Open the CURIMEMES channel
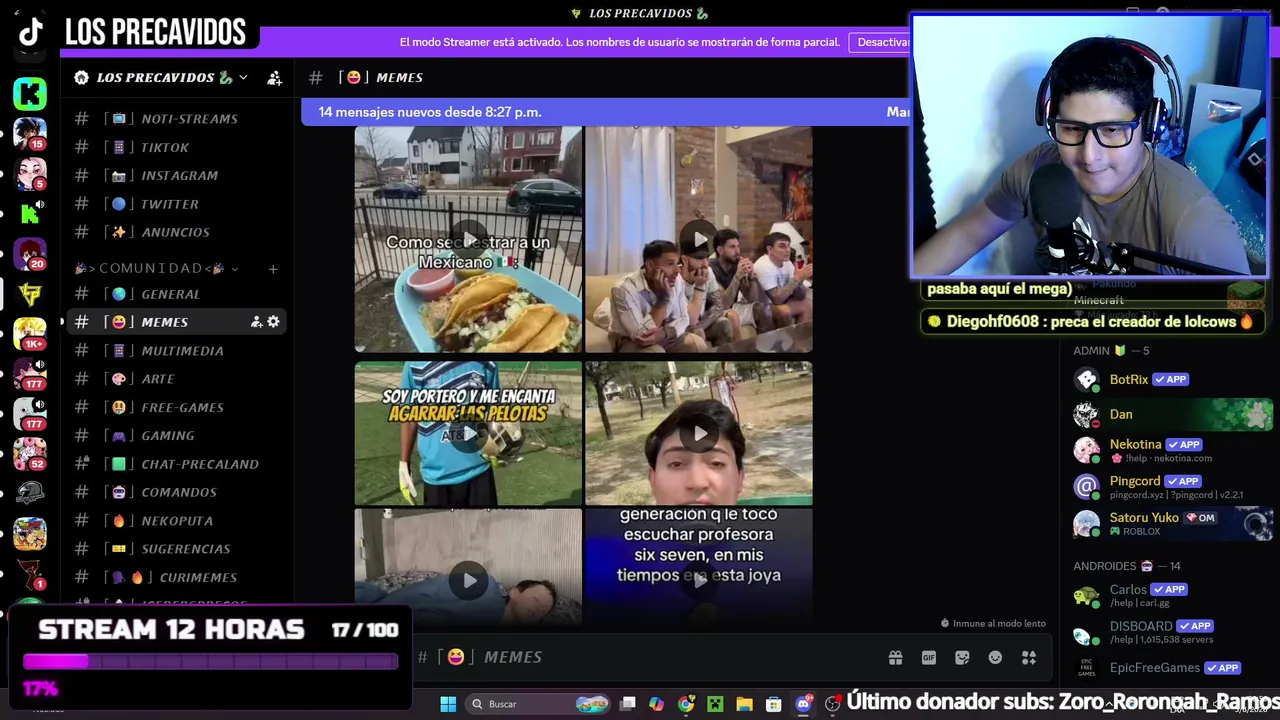The height and width of the screenshot is (720, 1280). 178,577
